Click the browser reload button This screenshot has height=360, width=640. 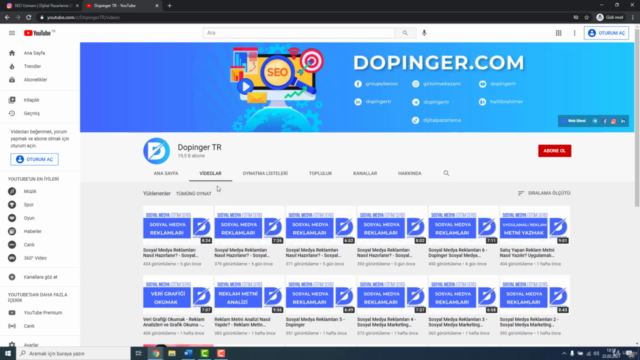[29, 18]
